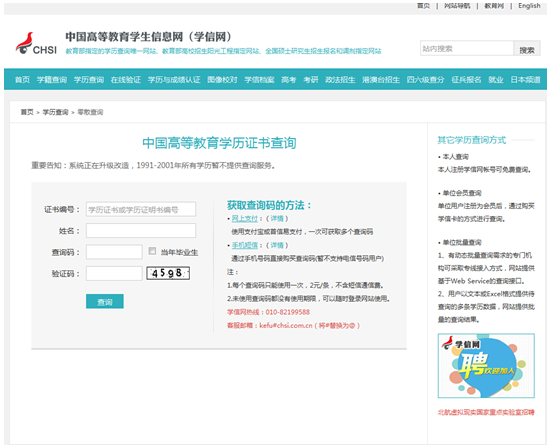The image size is (547, 445).
Task: Click the 查询码 input field
Action: 114,252
